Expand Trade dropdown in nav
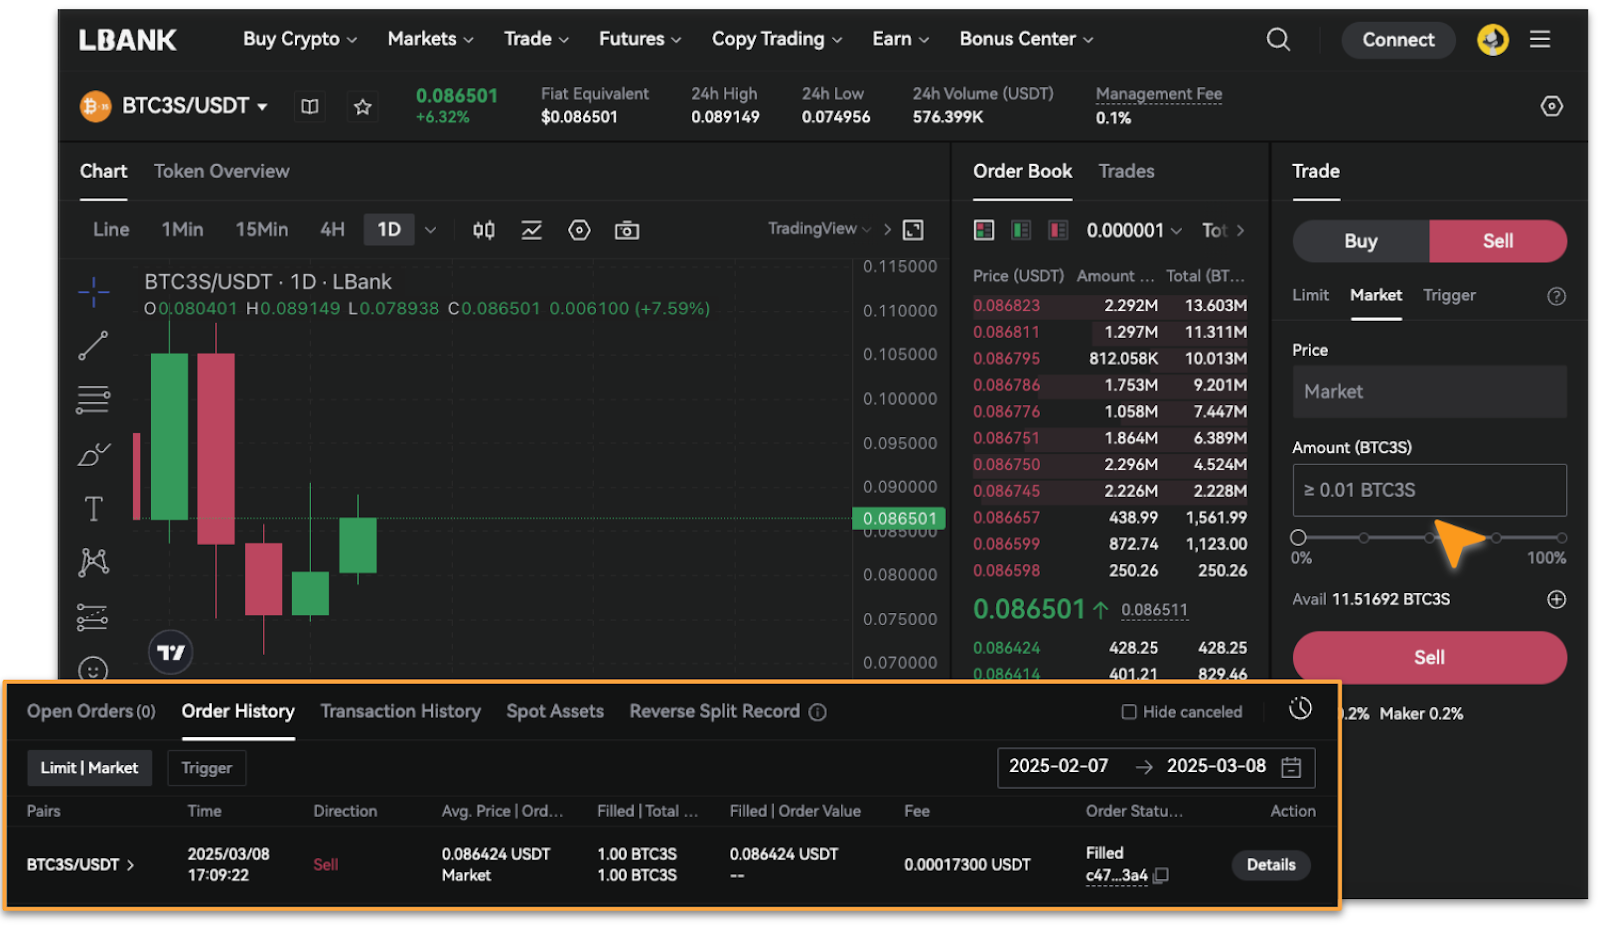Screen dimensions: 1600x926 [536, 39]
